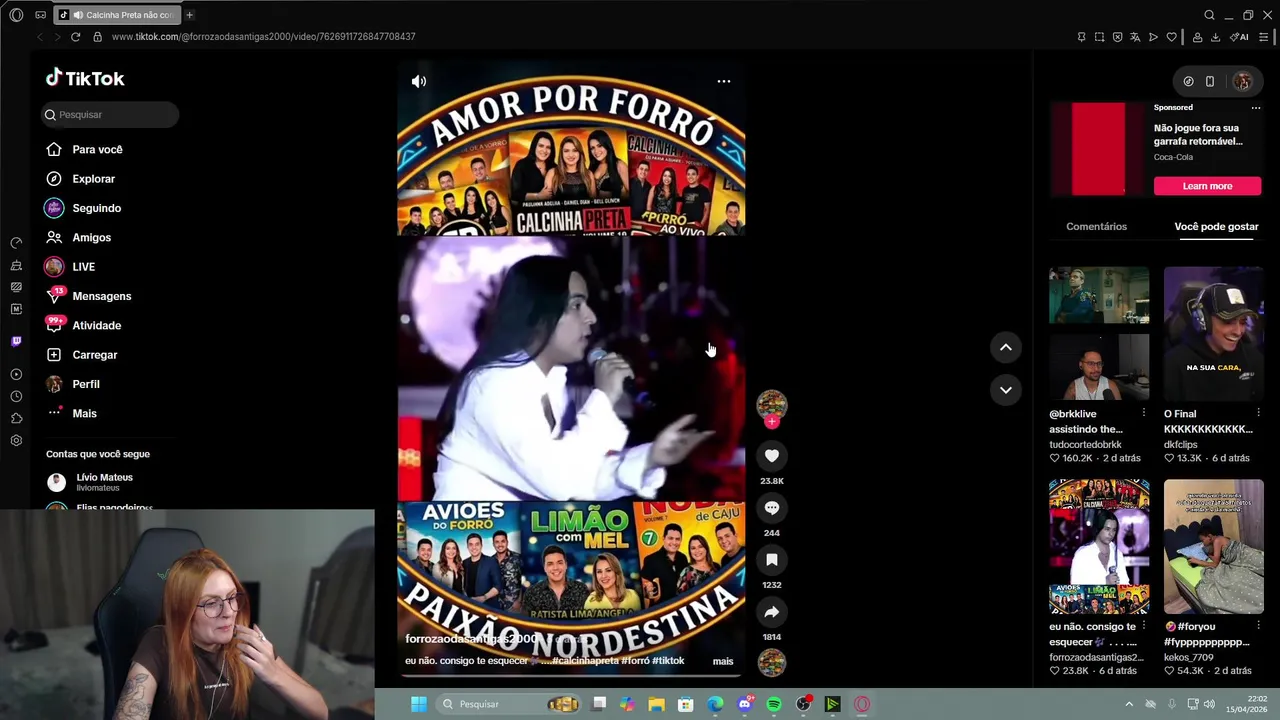Viewport: 1280px width, 720px height.
Task: Switch to the Comentários tab
Action: (1096, 227)
